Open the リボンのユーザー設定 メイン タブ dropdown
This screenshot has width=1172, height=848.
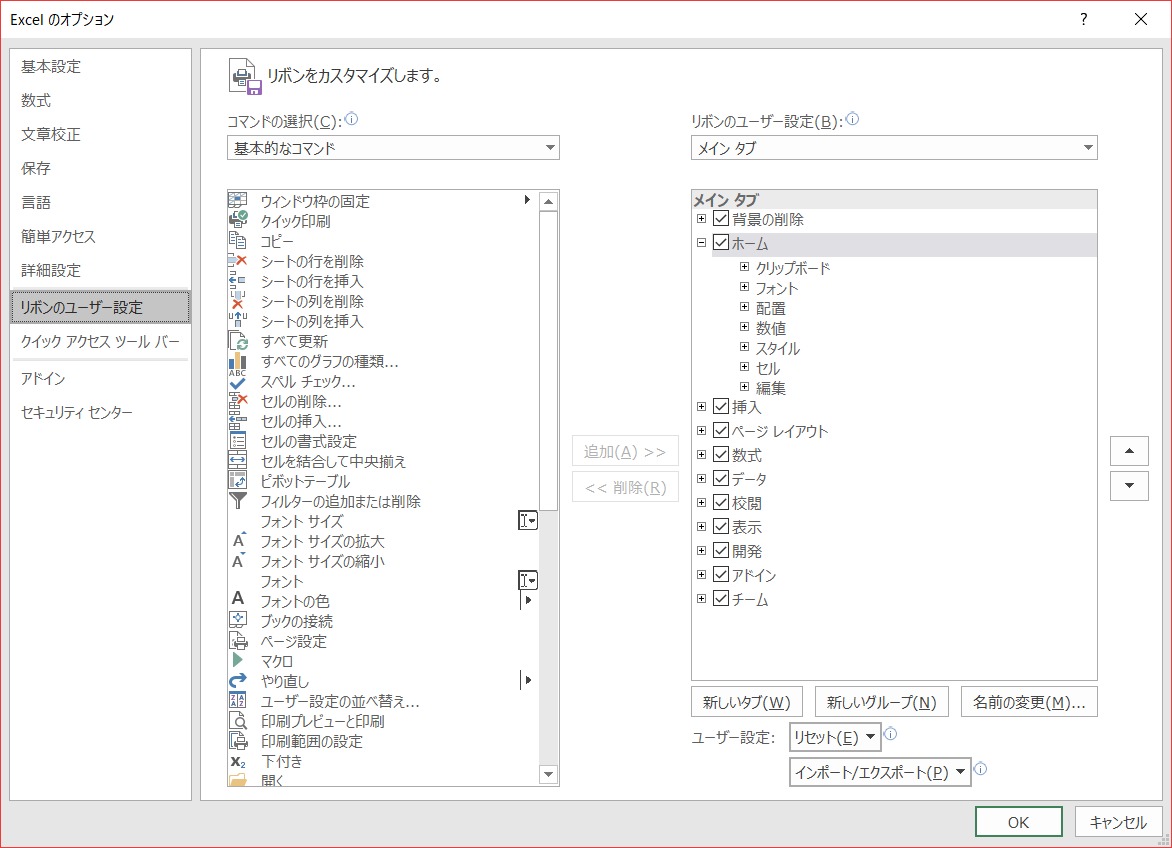click(894, 148)
